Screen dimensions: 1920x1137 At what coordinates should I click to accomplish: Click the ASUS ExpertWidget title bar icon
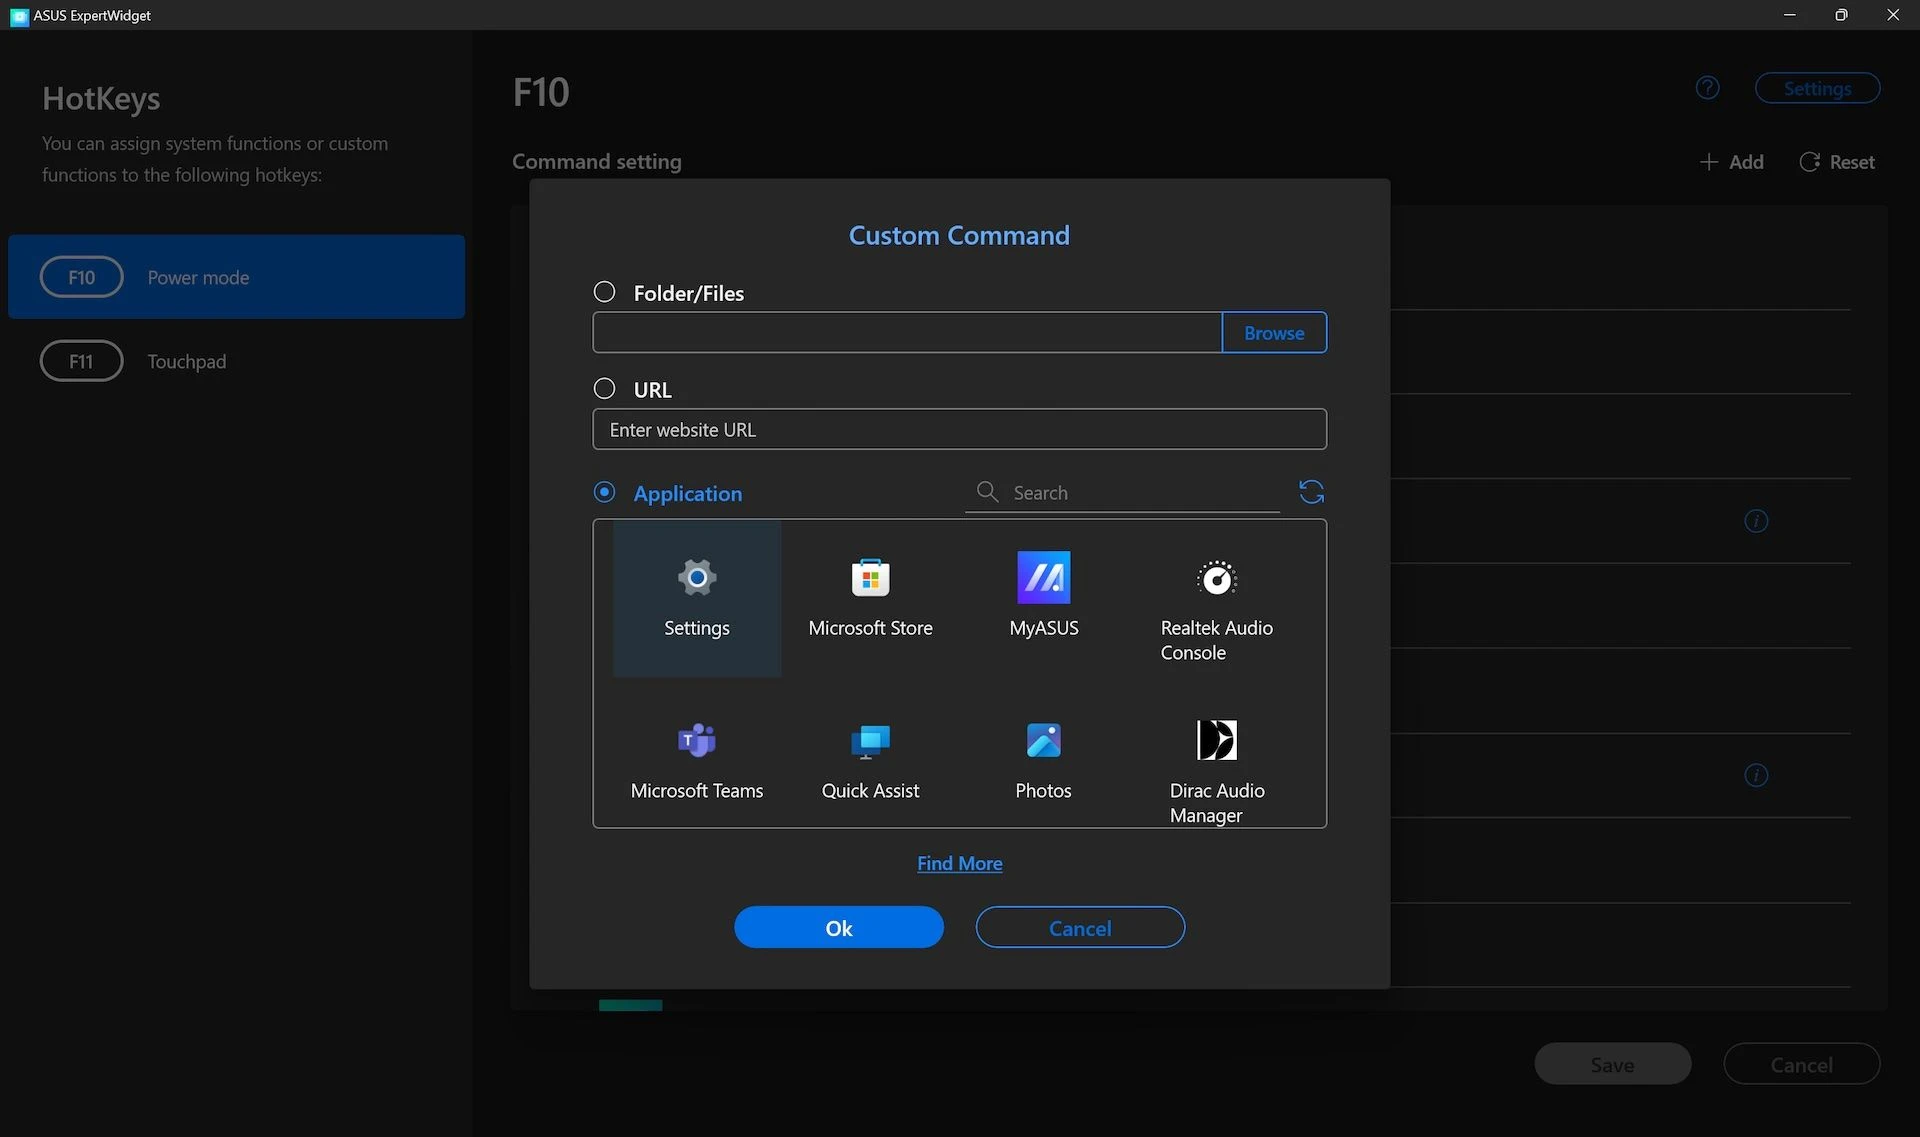pyautogui.click(x=19, y=15)
